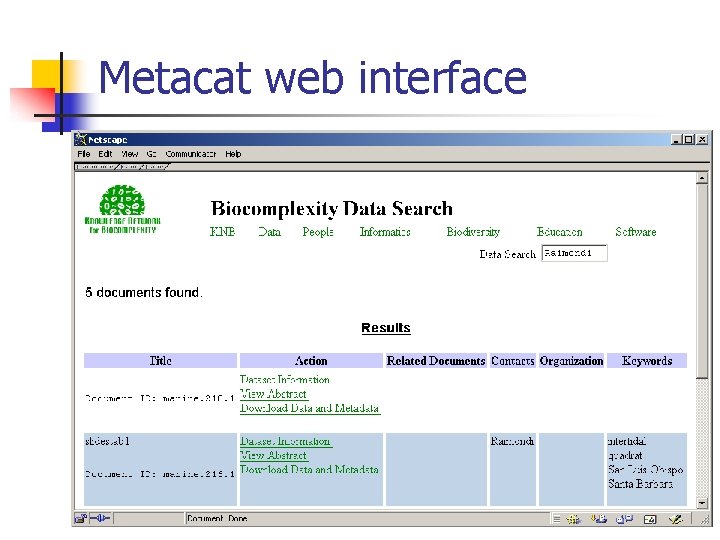Click the Keywords column header
The height and width of the screenshot is (540, 720).
click(x=647, y=361)
